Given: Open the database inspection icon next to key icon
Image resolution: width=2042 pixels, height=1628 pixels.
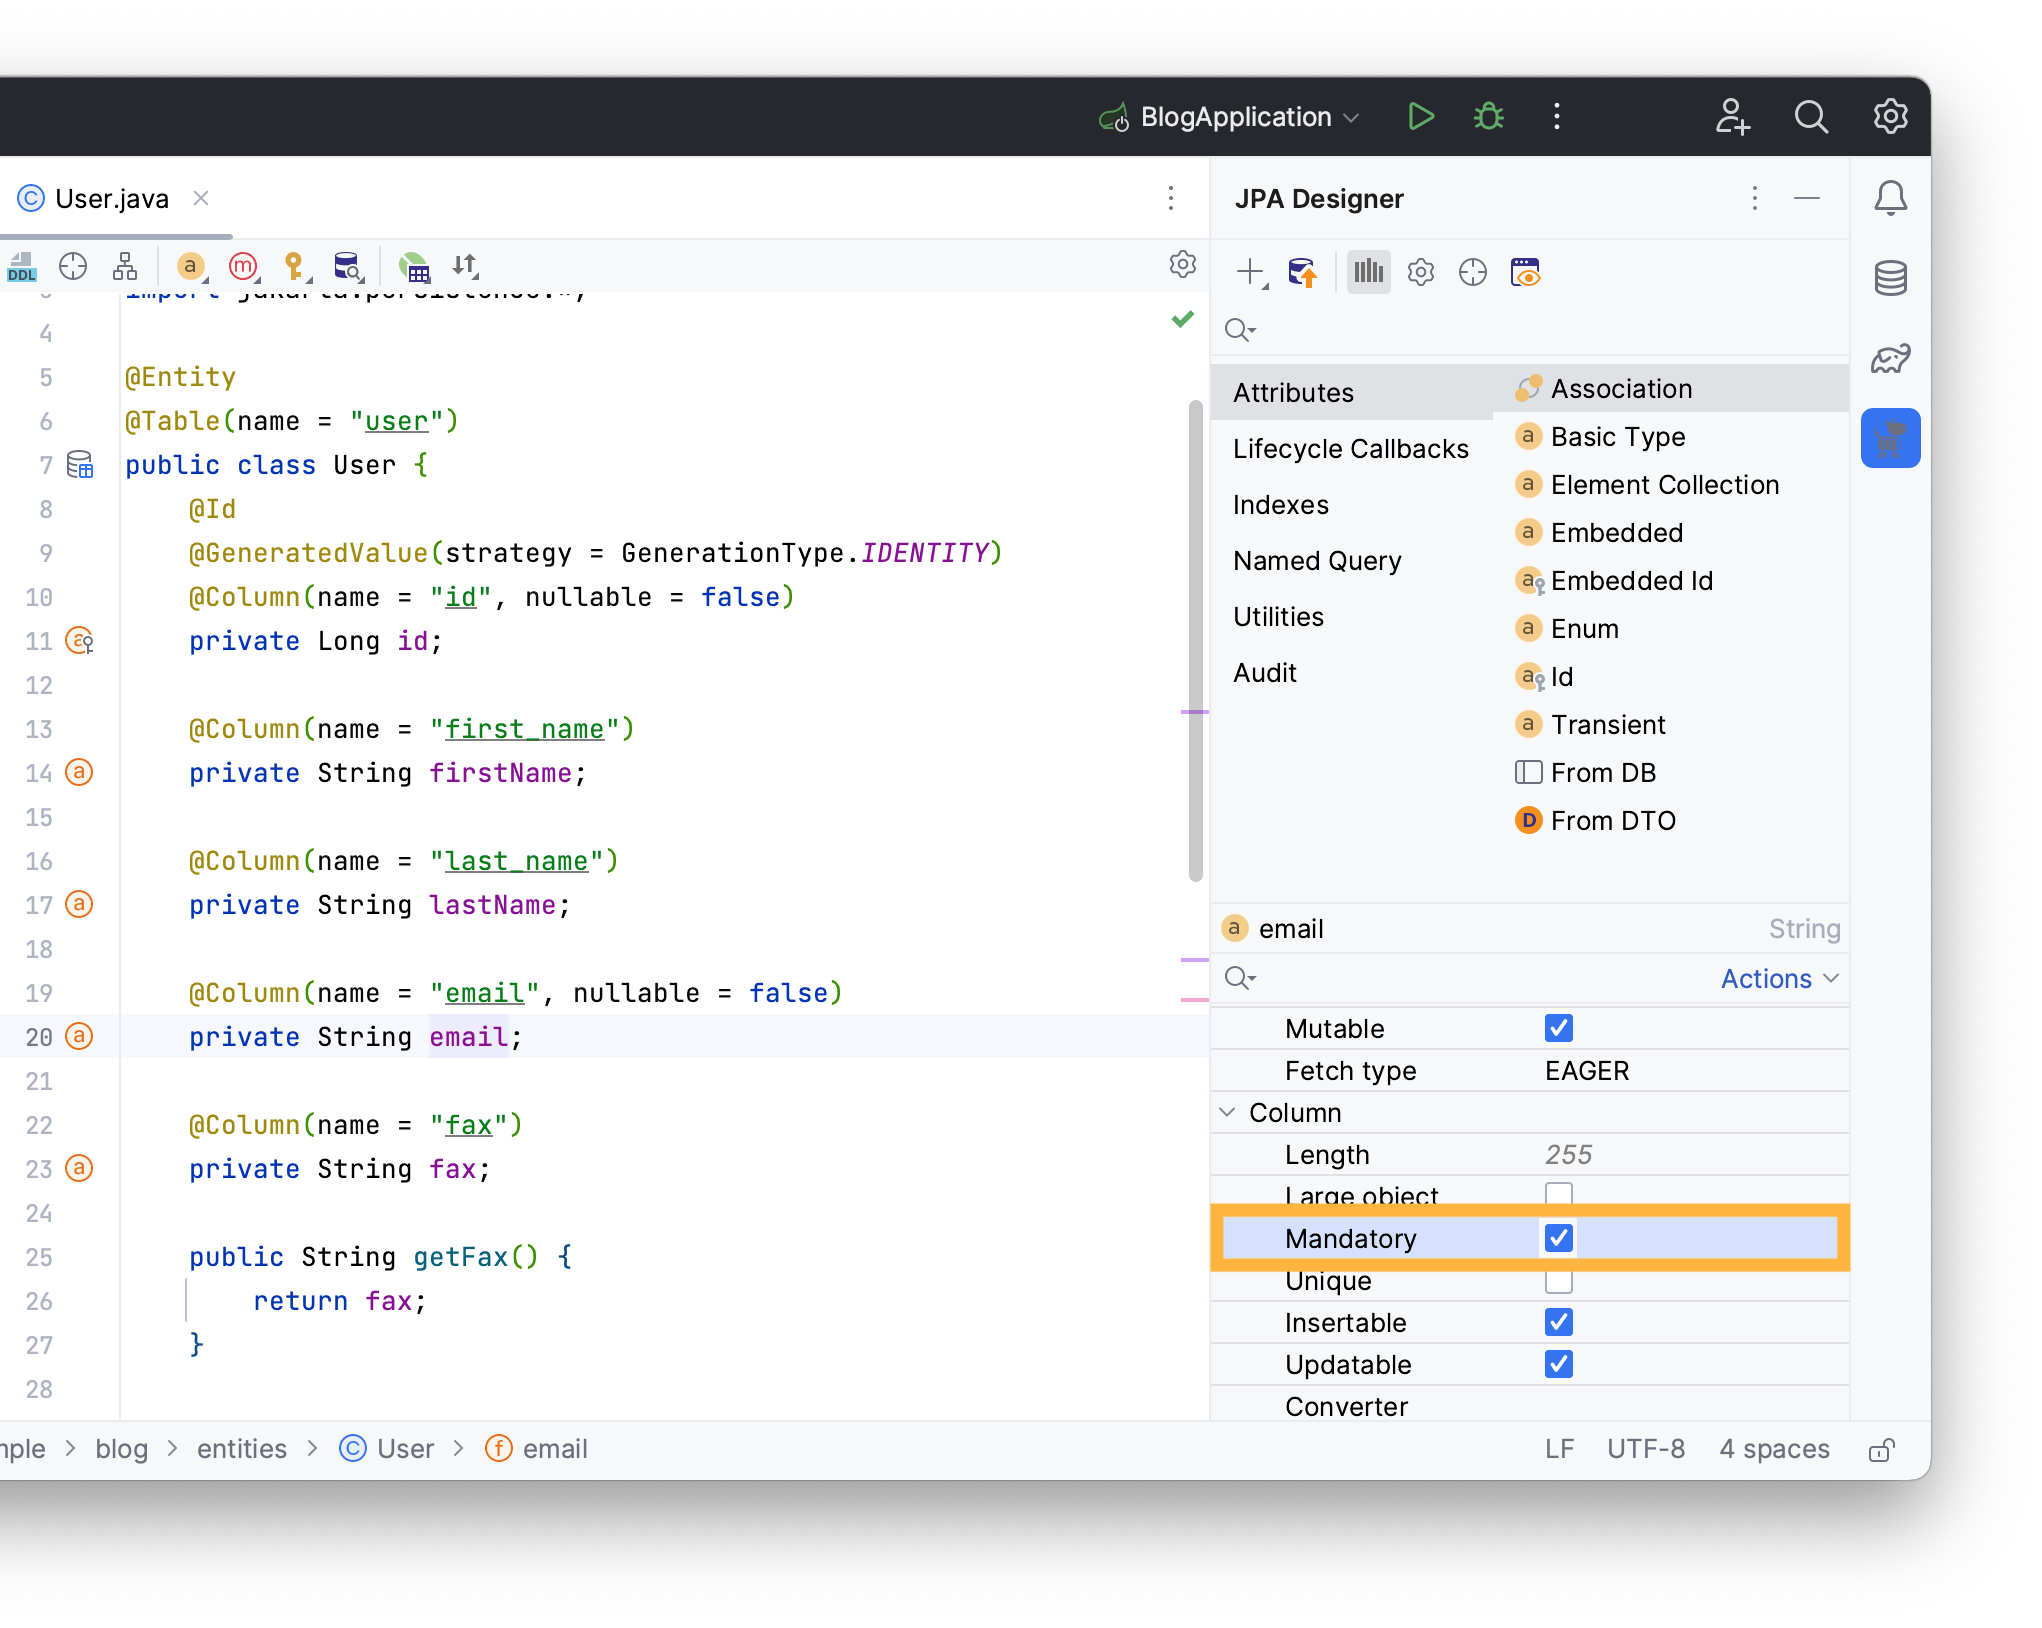Looking at the screenshot, I should click(347, 267).
